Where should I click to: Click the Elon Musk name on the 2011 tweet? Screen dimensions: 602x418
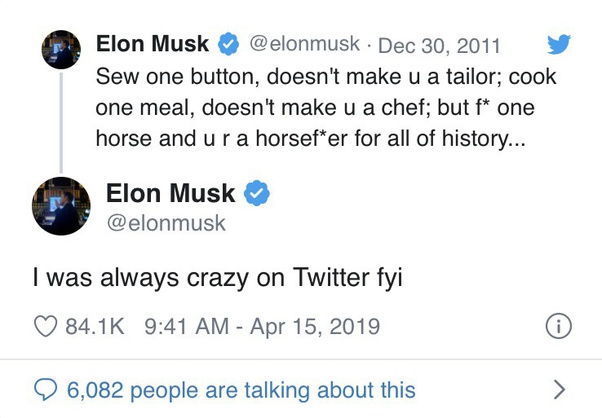coord(152,43)
